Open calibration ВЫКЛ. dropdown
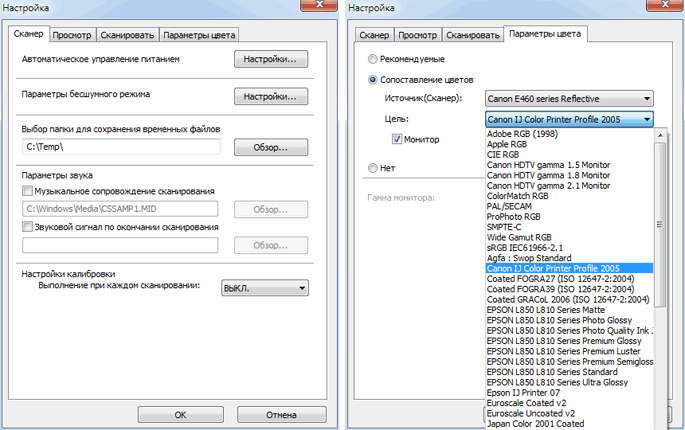This screenshot has height=430, width=685. [x=265, y=288]
